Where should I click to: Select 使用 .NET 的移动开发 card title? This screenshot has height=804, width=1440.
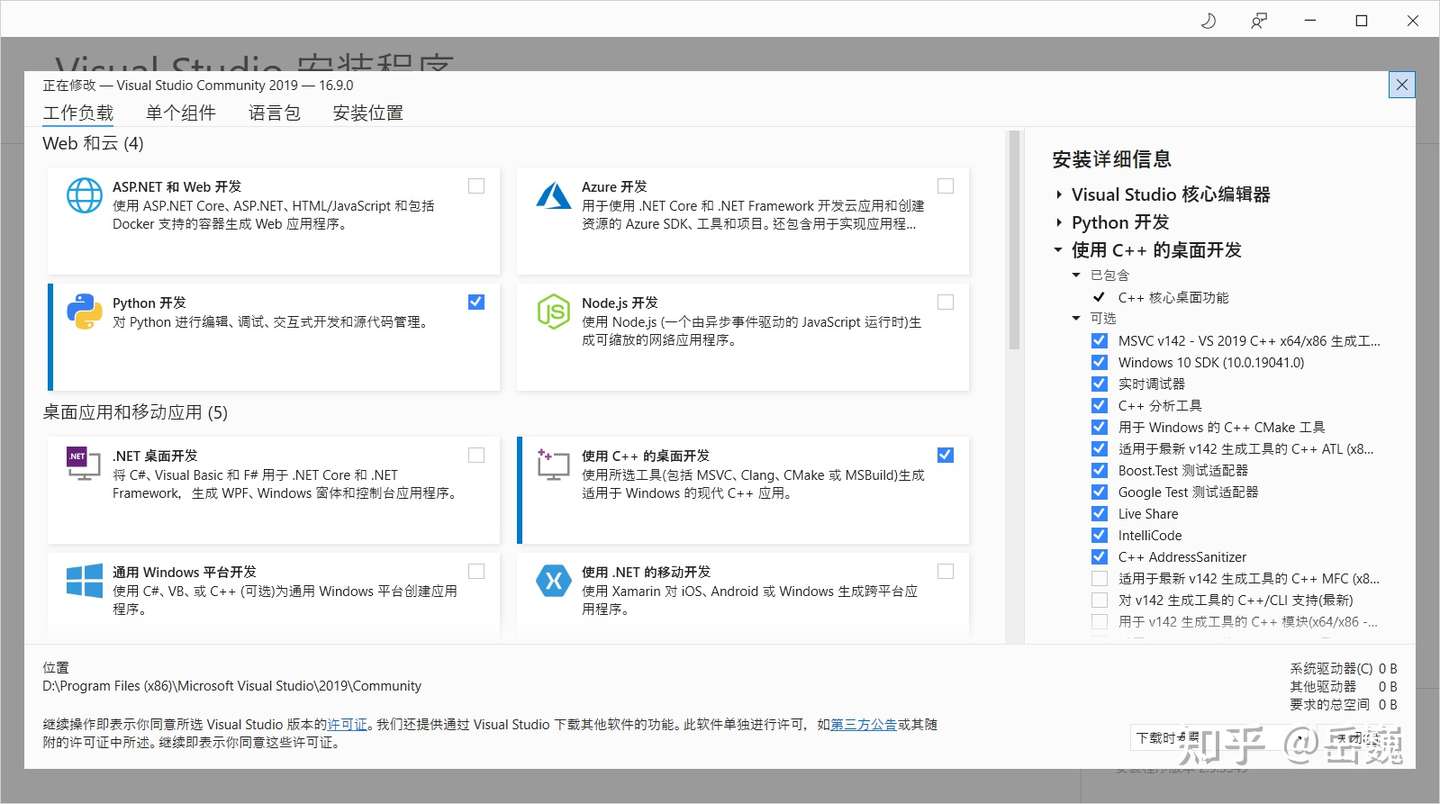point(646,572)
